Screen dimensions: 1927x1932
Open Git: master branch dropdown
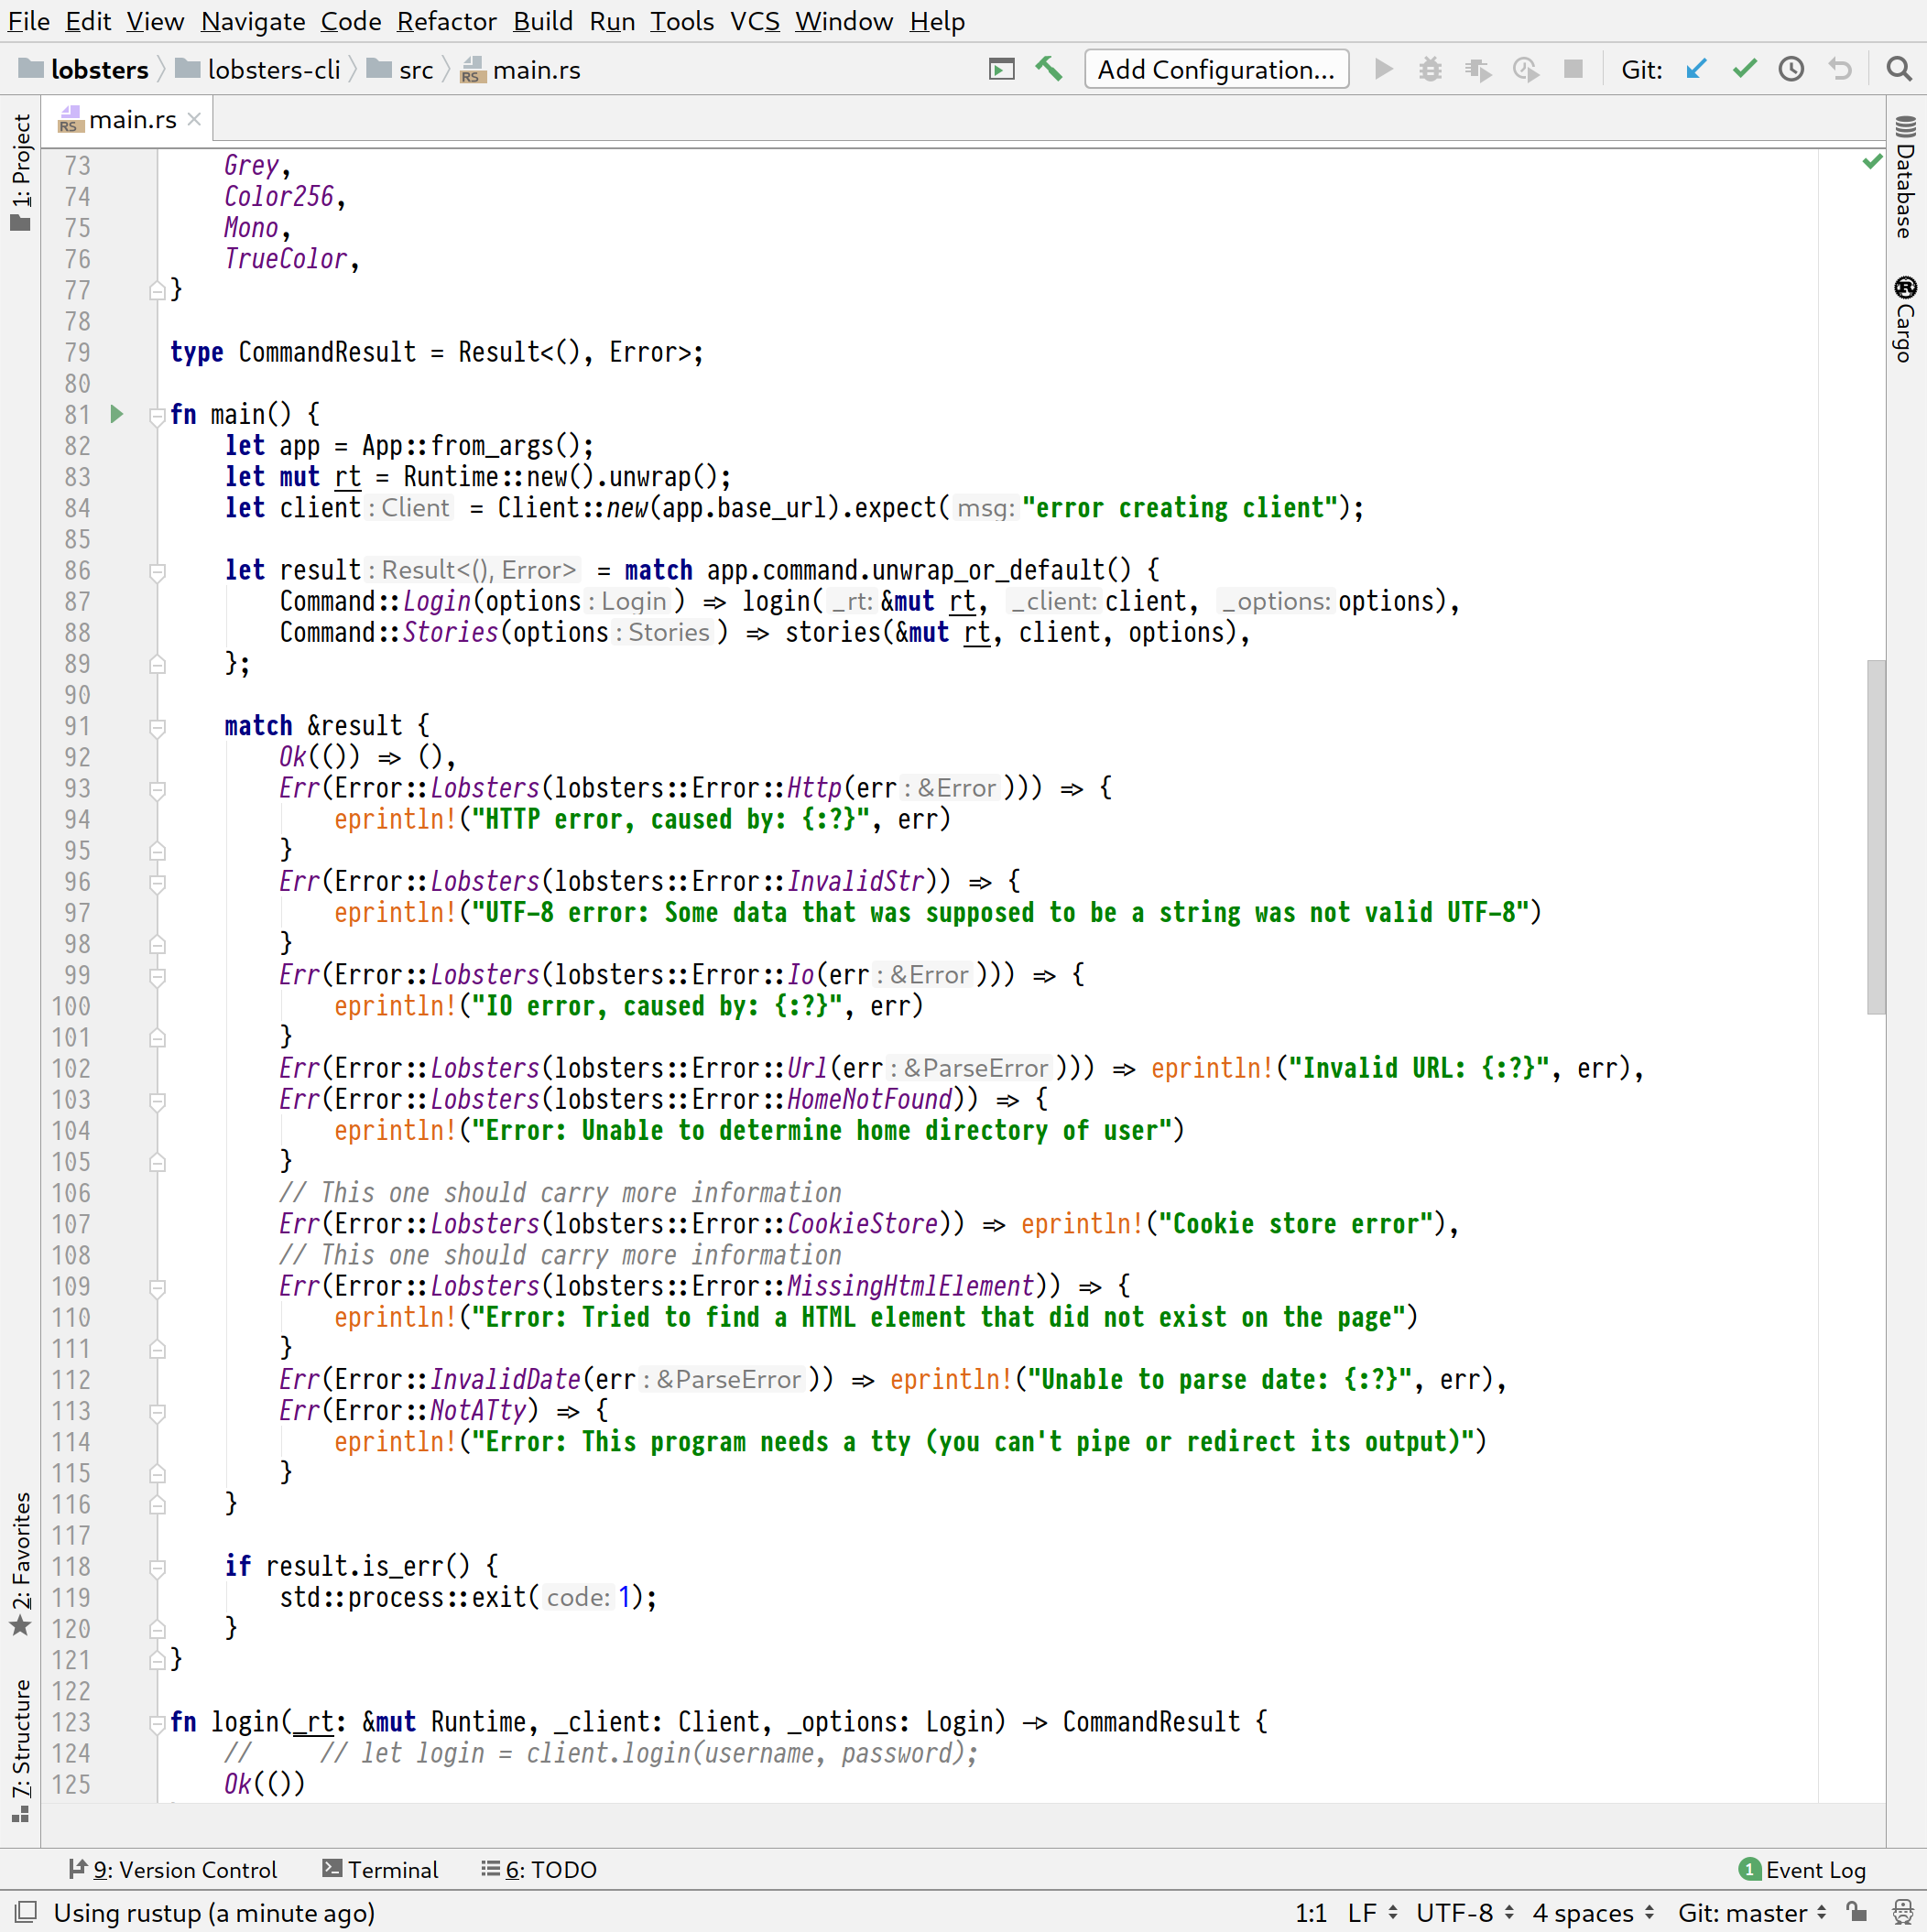tap(1752, 1912)
